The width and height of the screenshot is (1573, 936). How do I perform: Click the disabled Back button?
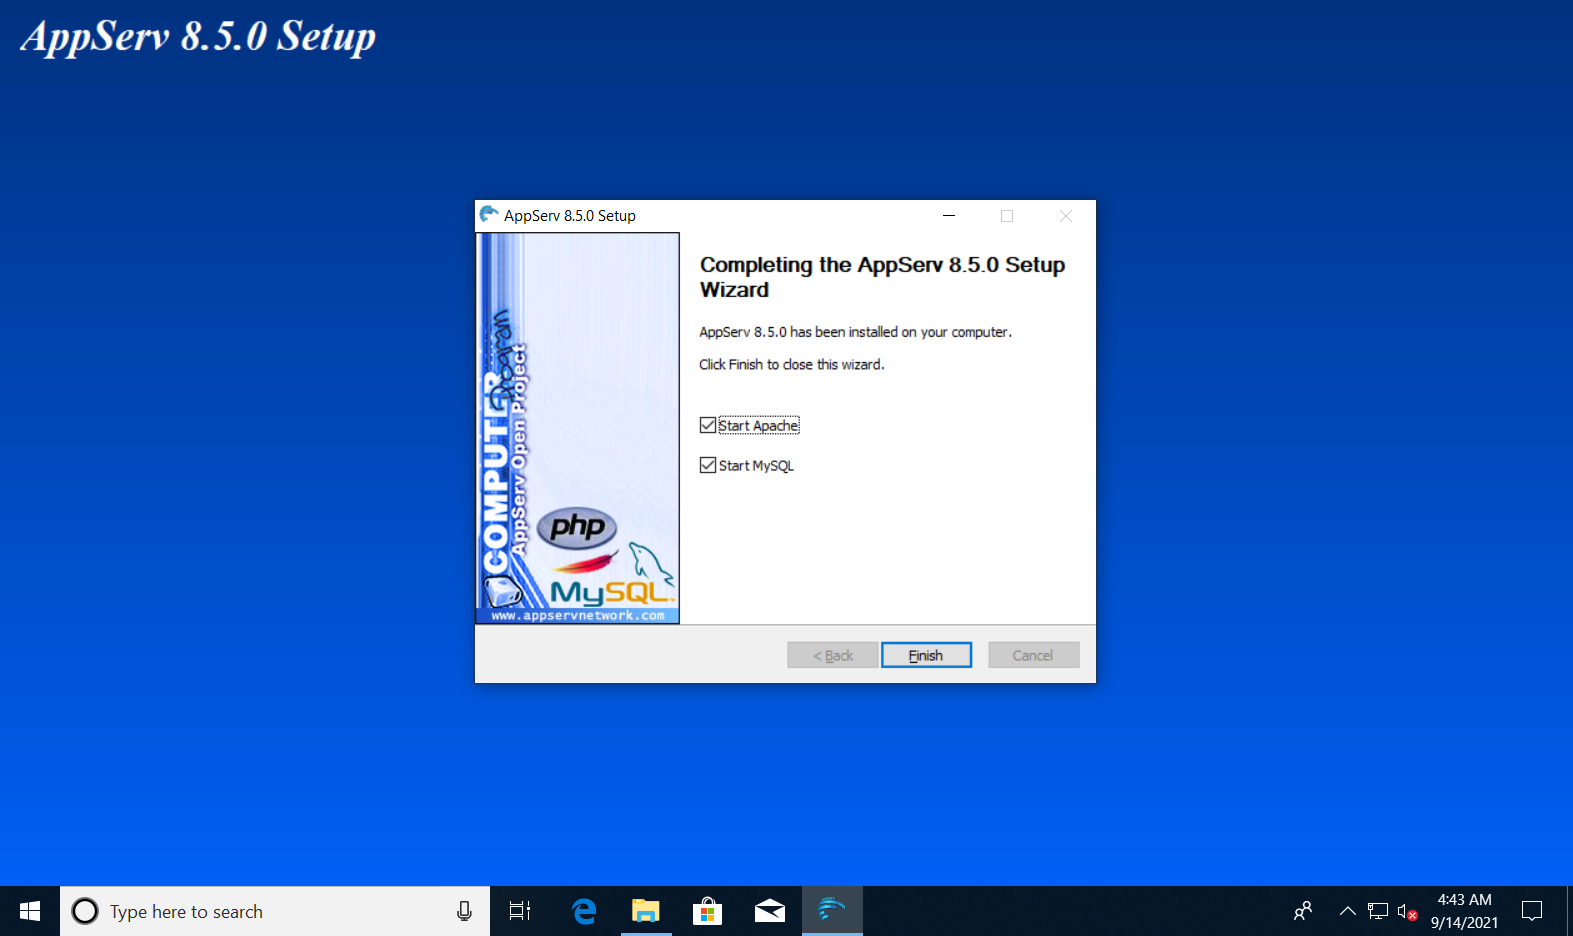pyautogui.click(x=833, y=655)
